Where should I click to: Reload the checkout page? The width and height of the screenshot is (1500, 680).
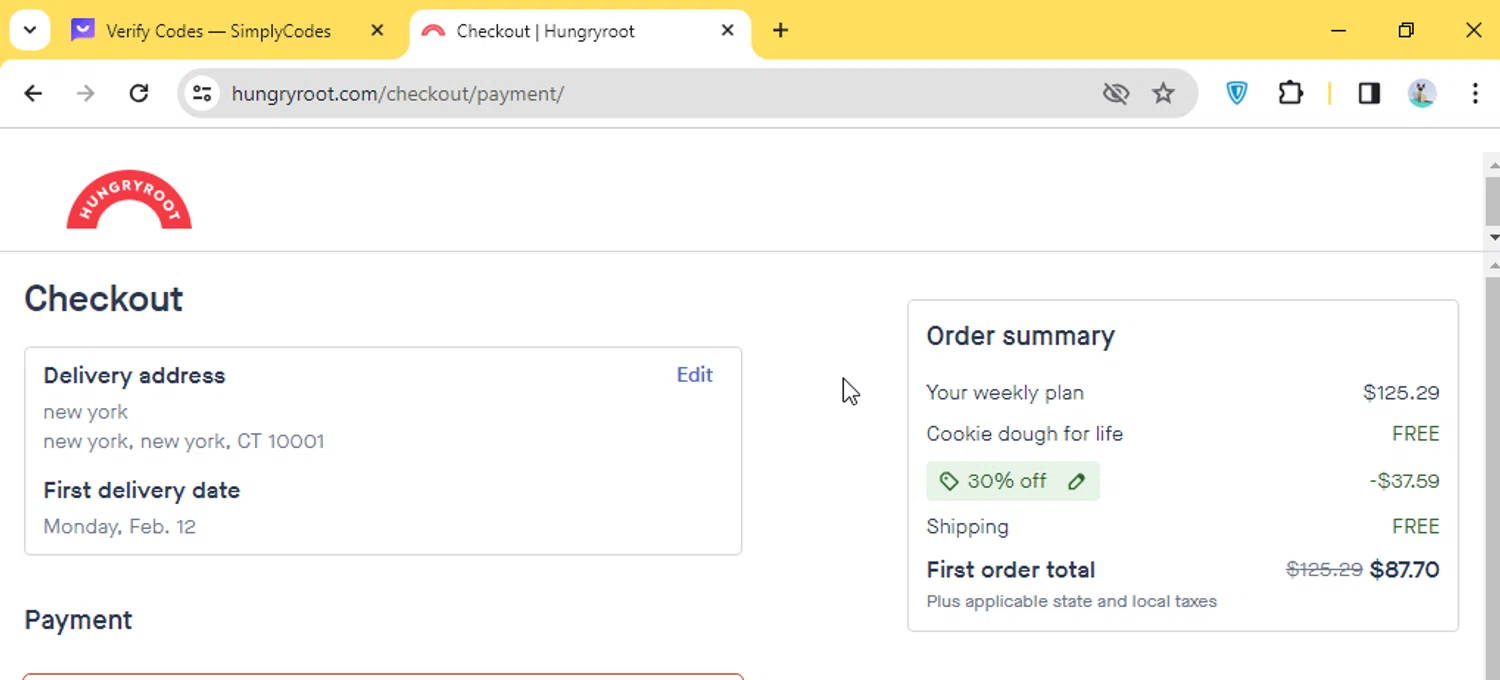[139, 93]
